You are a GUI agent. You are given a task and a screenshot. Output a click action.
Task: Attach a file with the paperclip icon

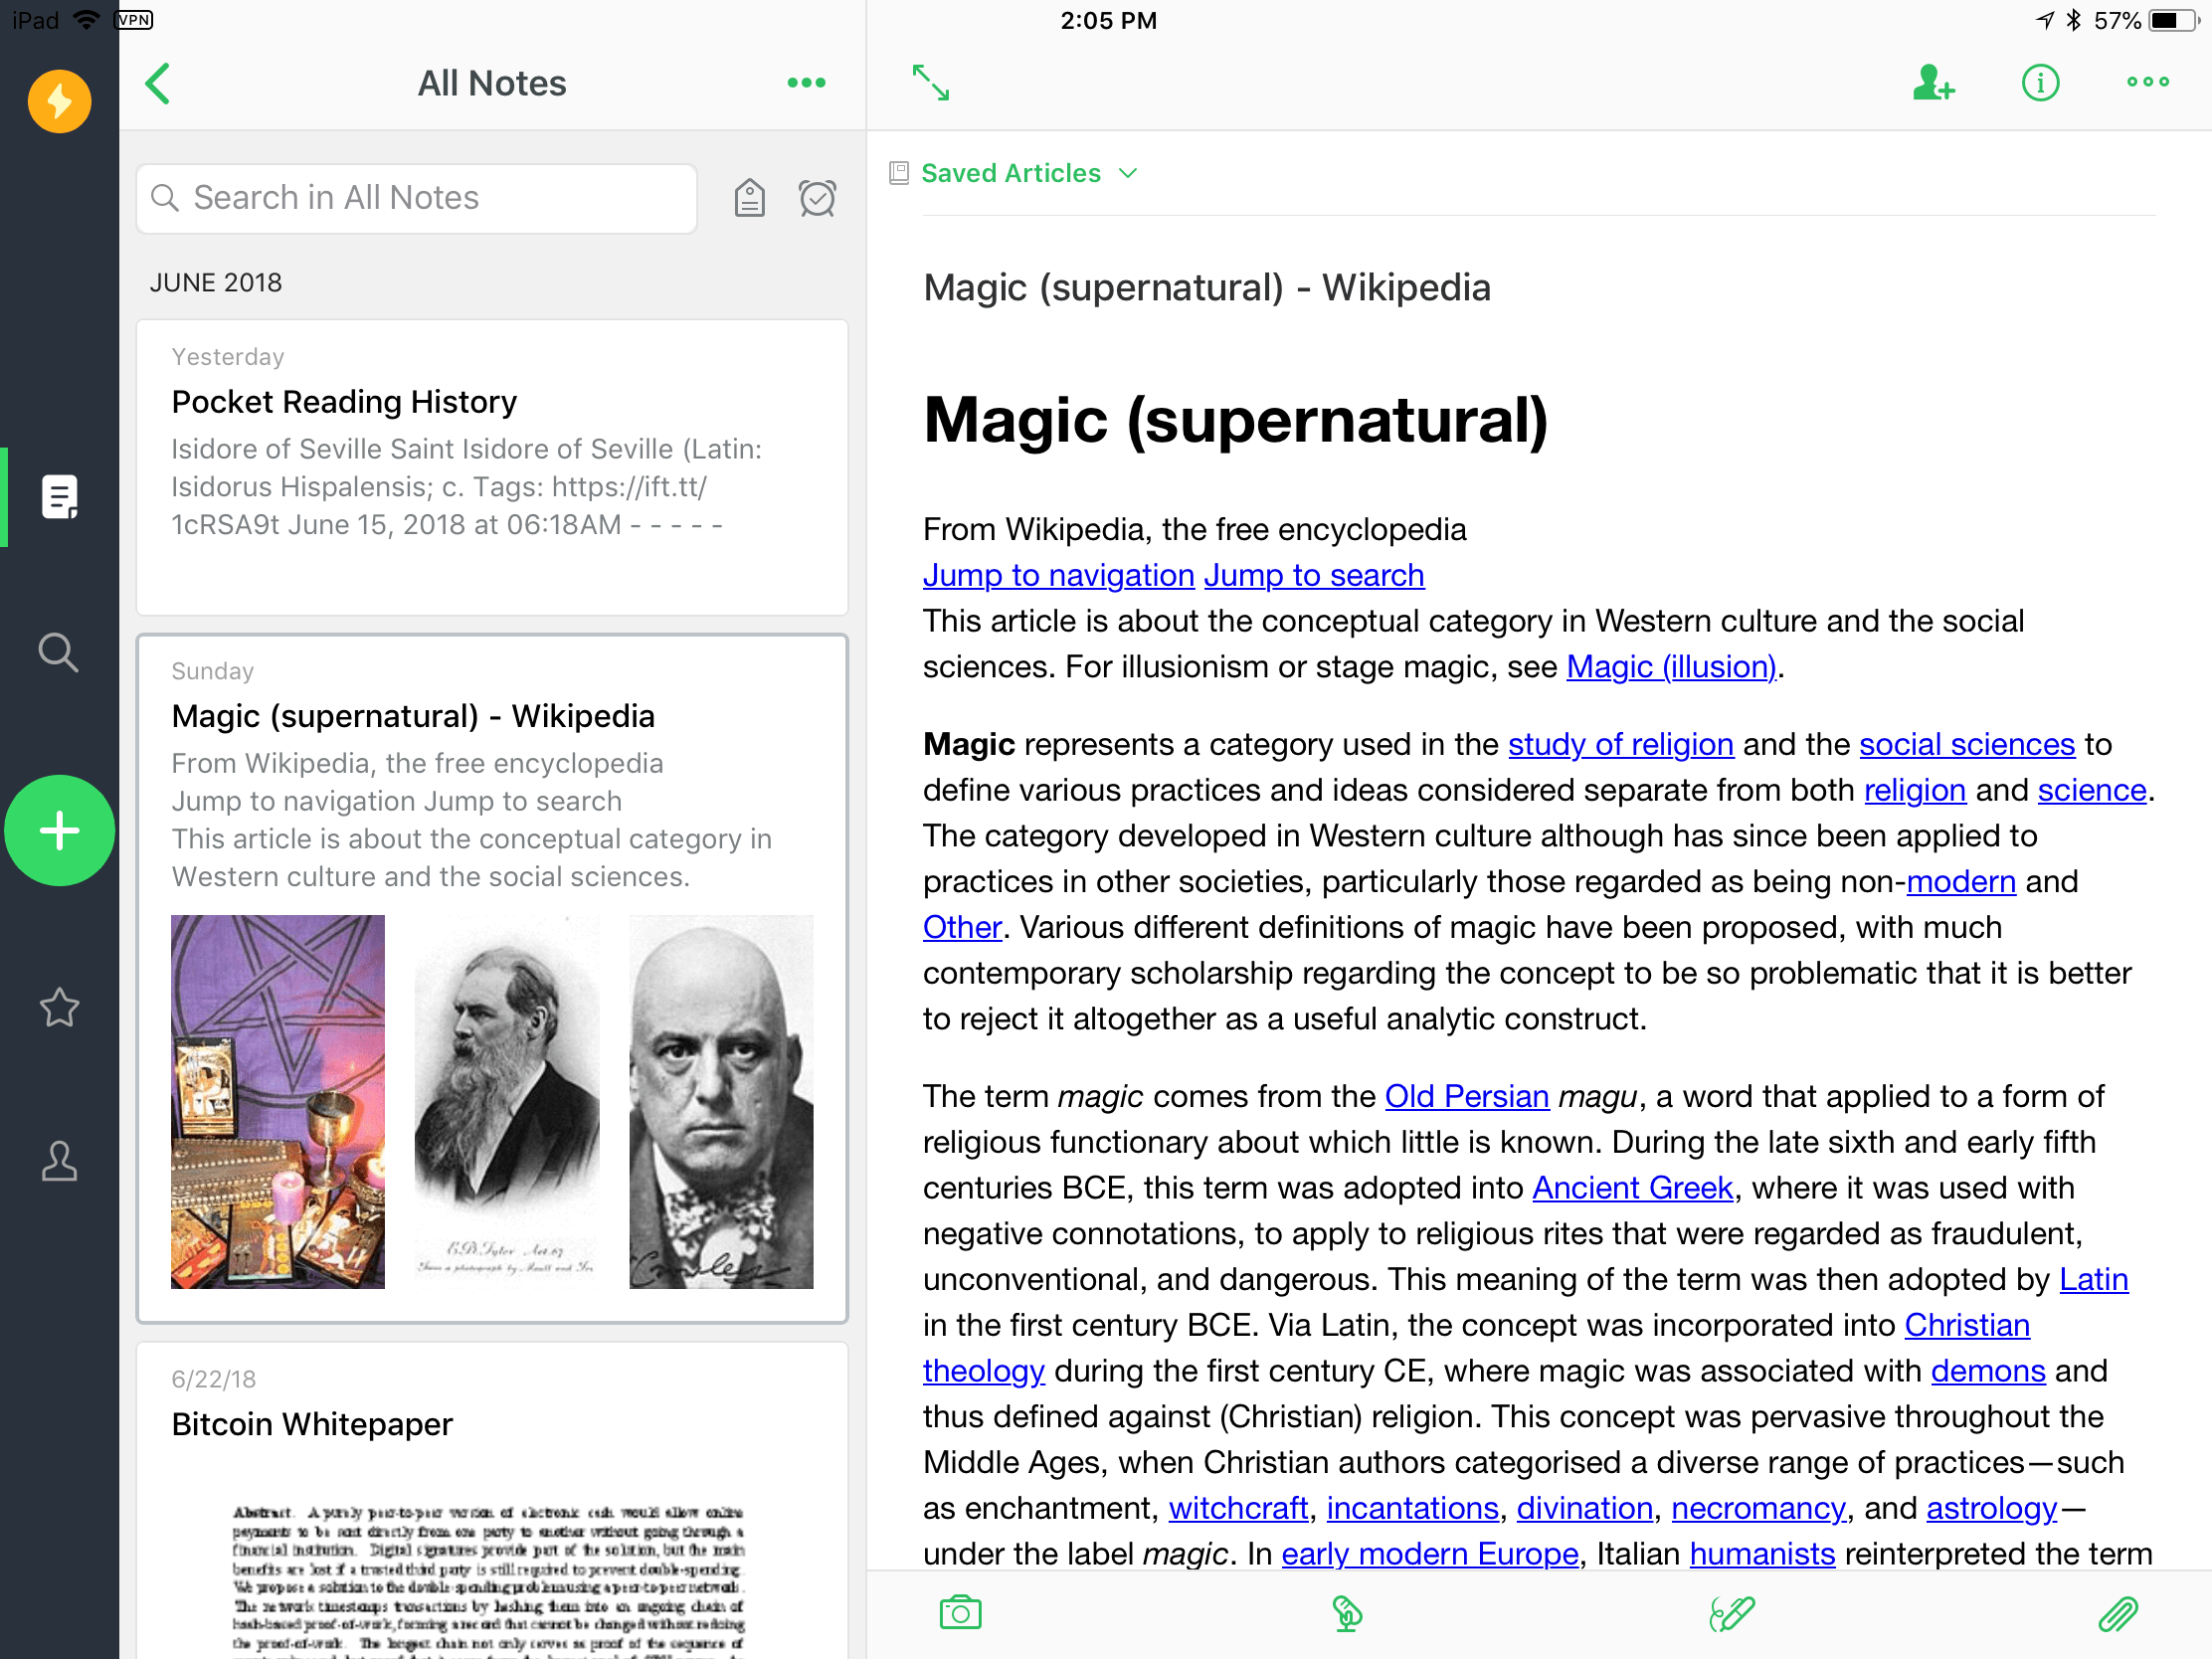pos(2117,1612)
